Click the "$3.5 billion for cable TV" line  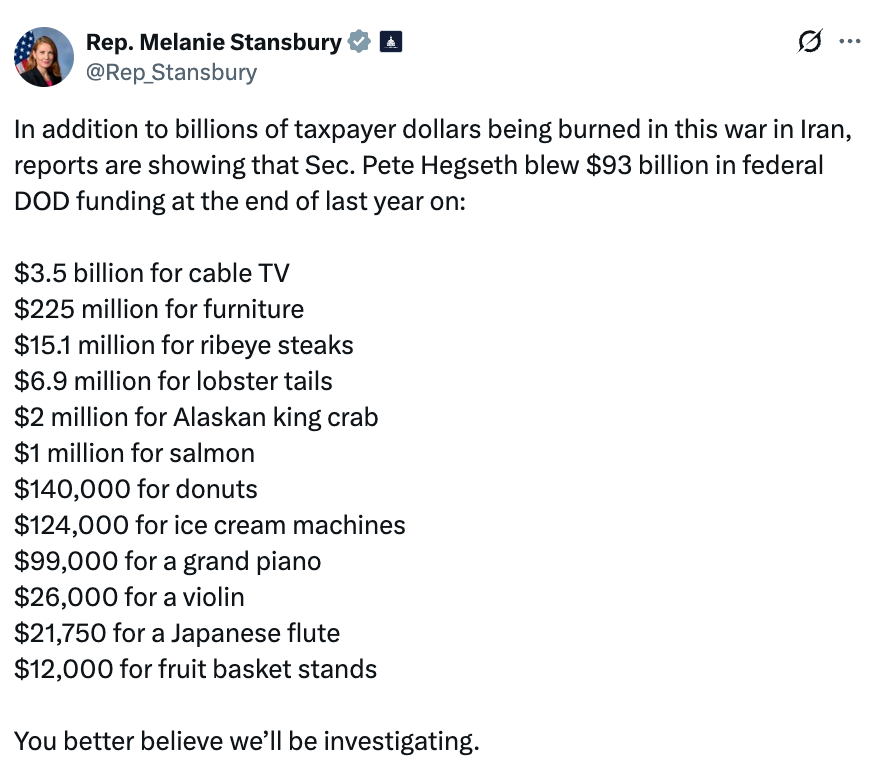pyautogui.click(x=152, y=273)
